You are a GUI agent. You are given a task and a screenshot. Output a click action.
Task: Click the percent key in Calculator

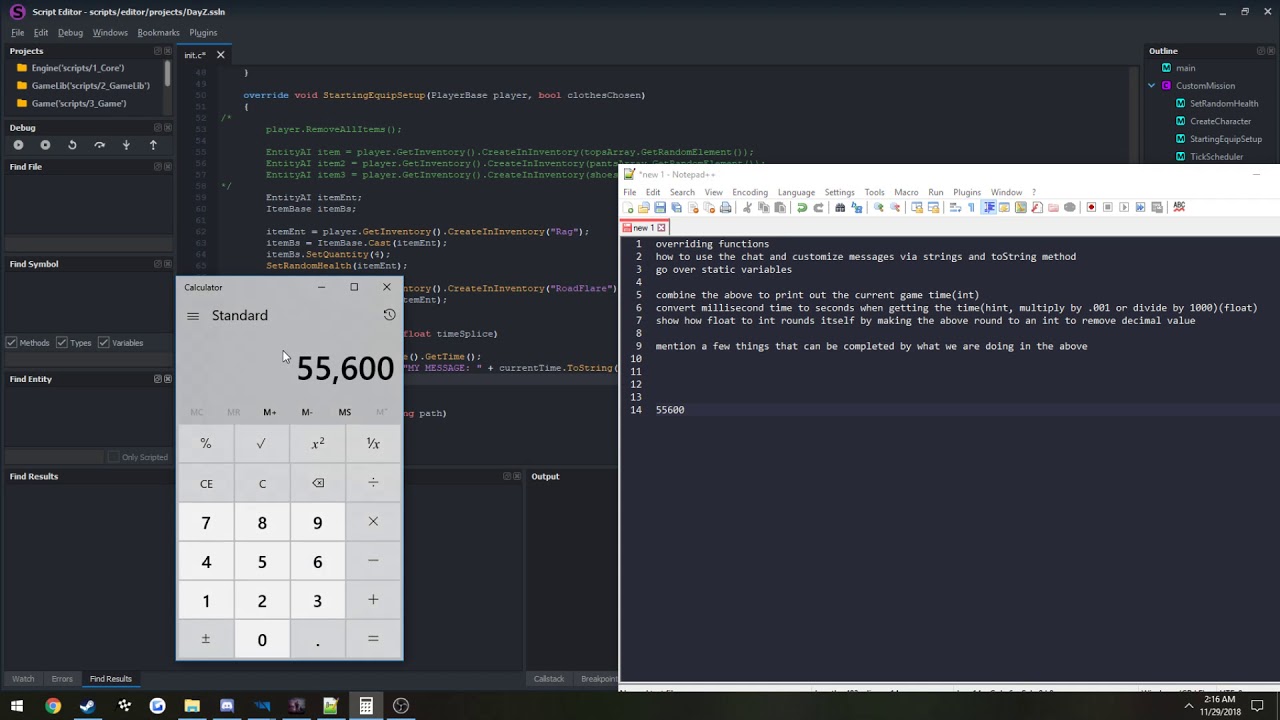click(206, 444)
